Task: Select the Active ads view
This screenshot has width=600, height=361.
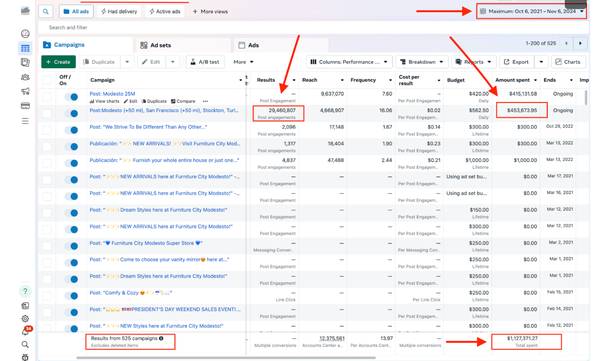Action: point(165,11)
